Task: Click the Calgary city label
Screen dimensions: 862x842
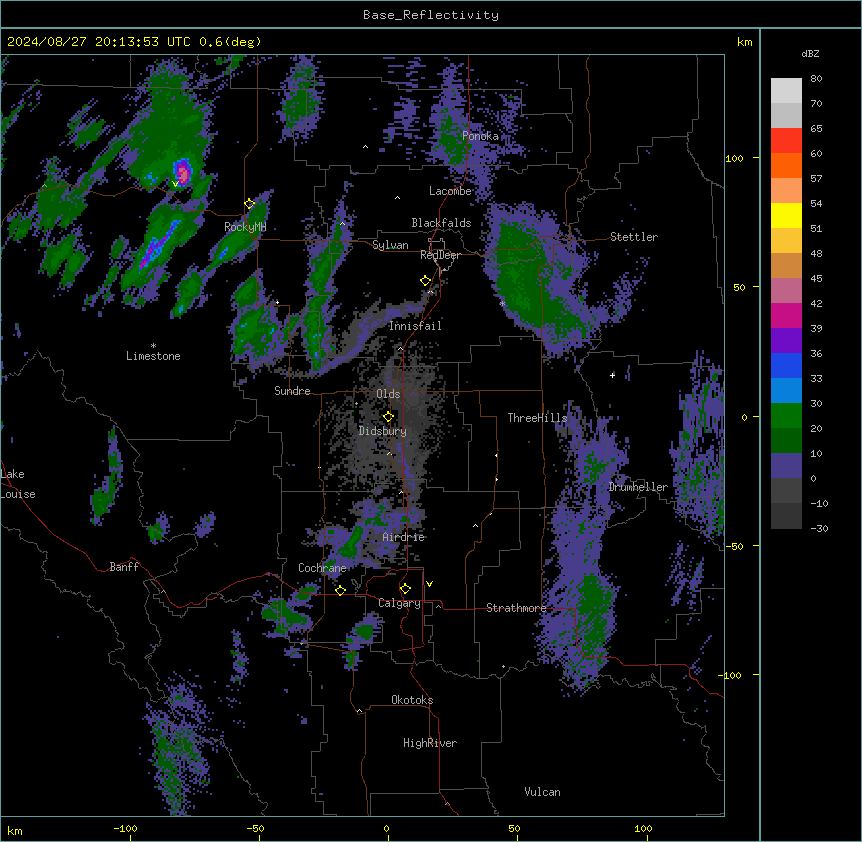Action: tap(399, 603)
